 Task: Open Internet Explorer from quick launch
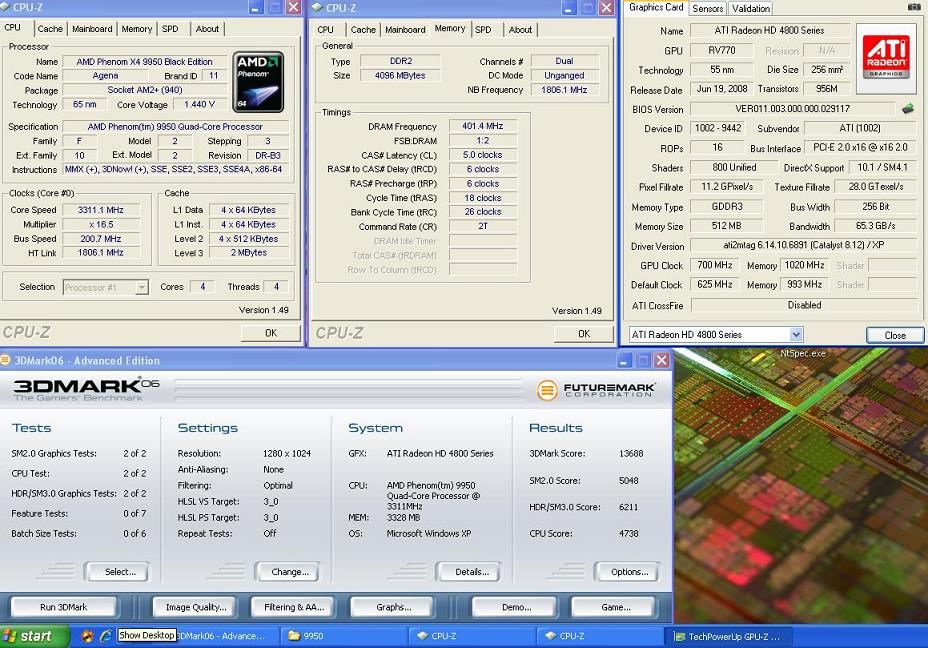[x=105, y=636]
